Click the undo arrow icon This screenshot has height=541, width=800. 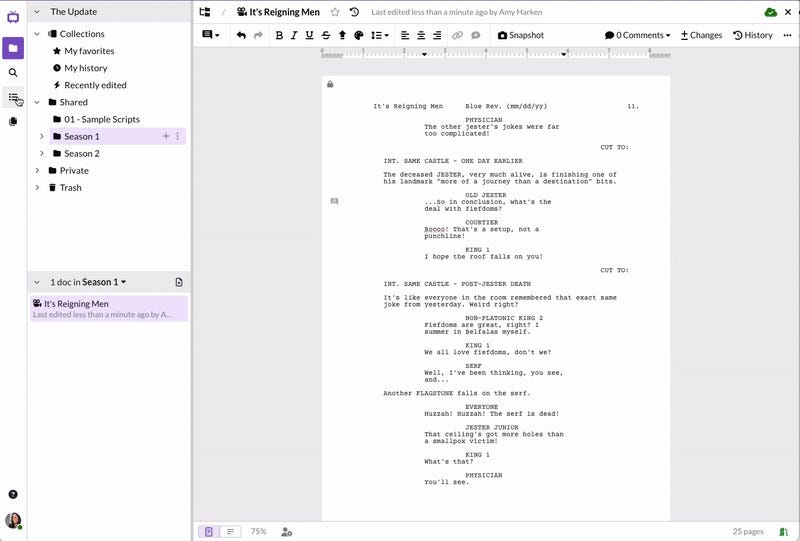(241, 35)
